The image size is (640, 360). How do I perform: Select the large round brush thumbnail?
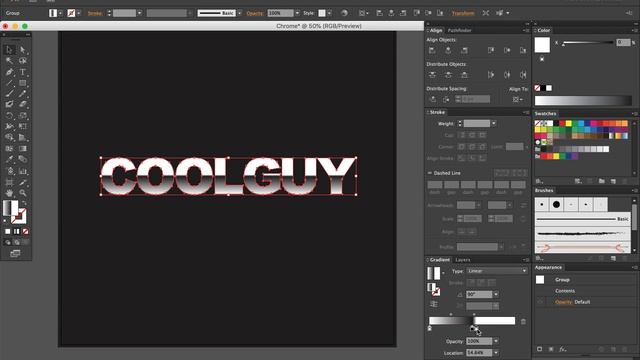click(556, 204)
